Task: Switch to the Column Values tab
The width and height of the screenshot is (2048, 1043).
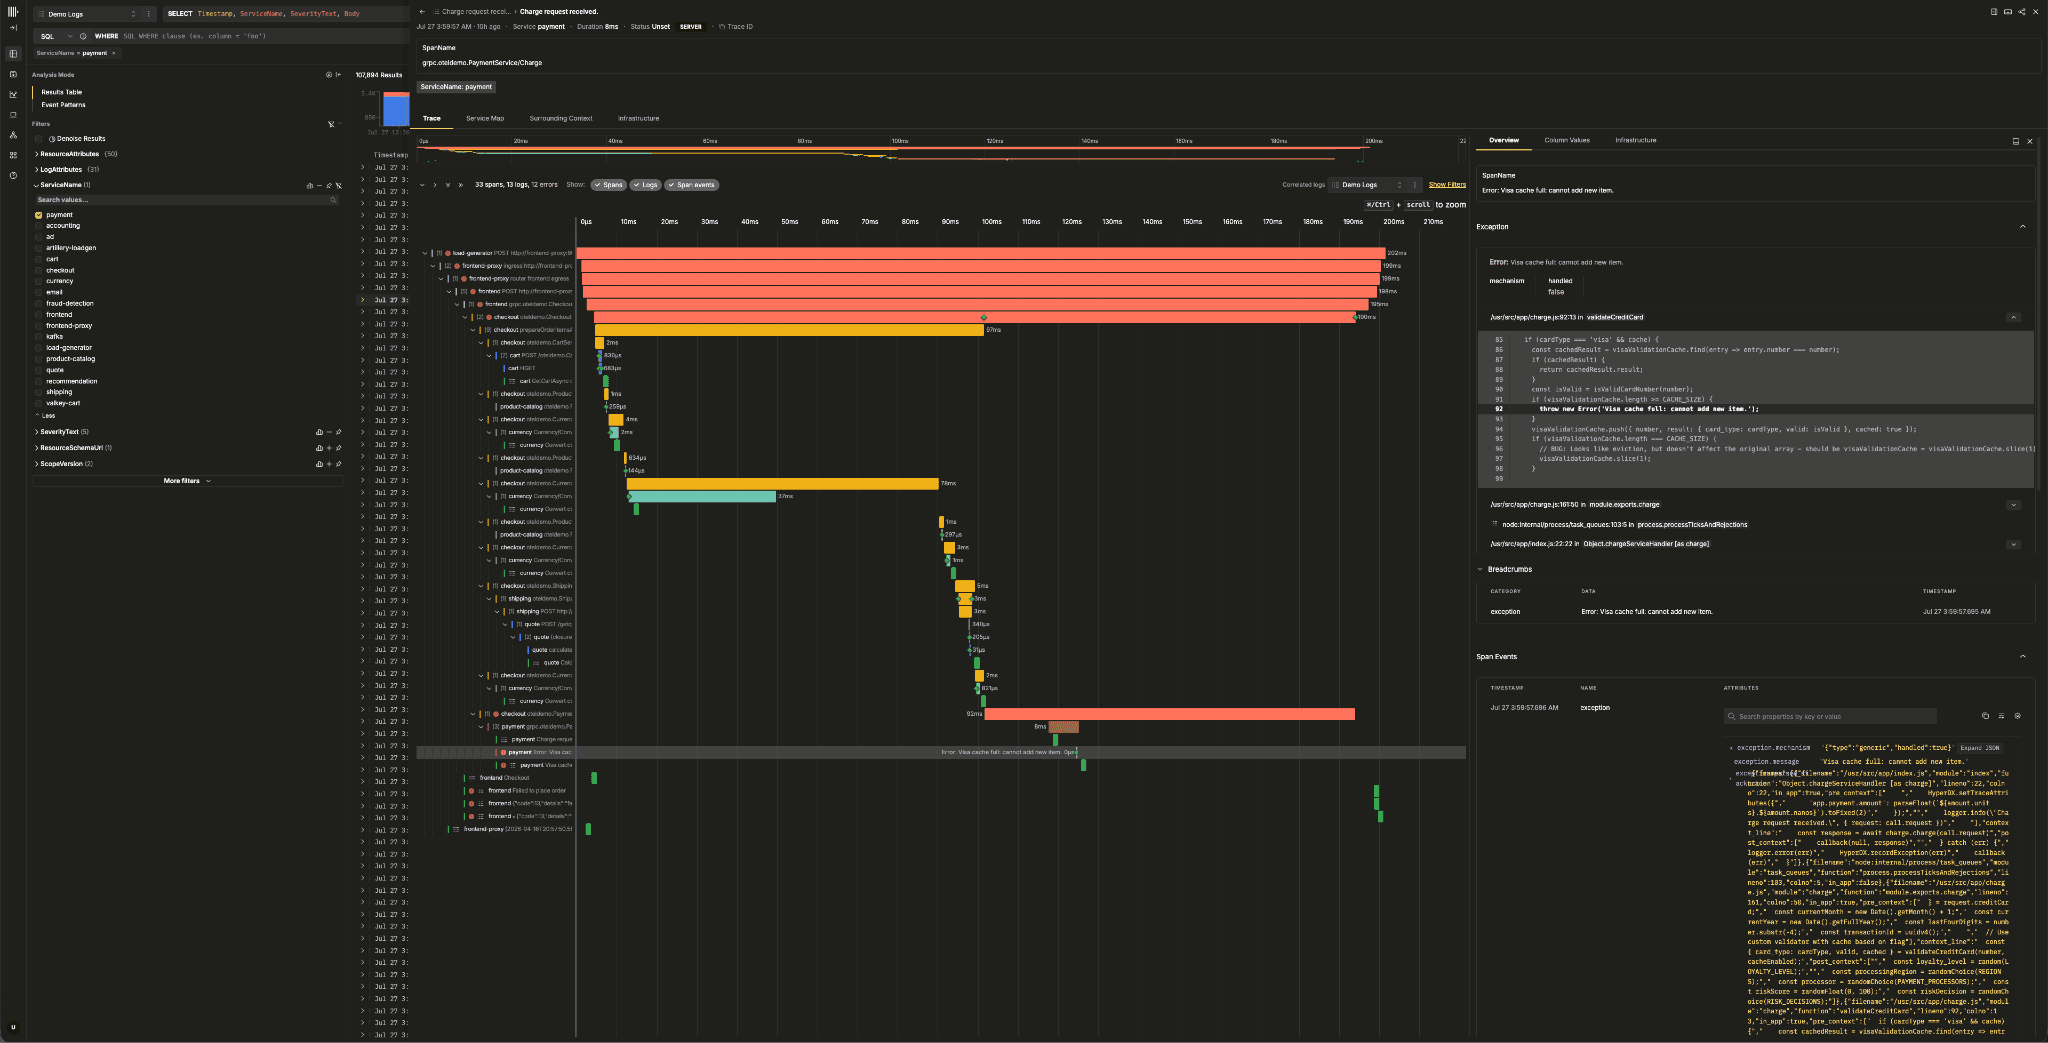Action: coord(1567,141)
